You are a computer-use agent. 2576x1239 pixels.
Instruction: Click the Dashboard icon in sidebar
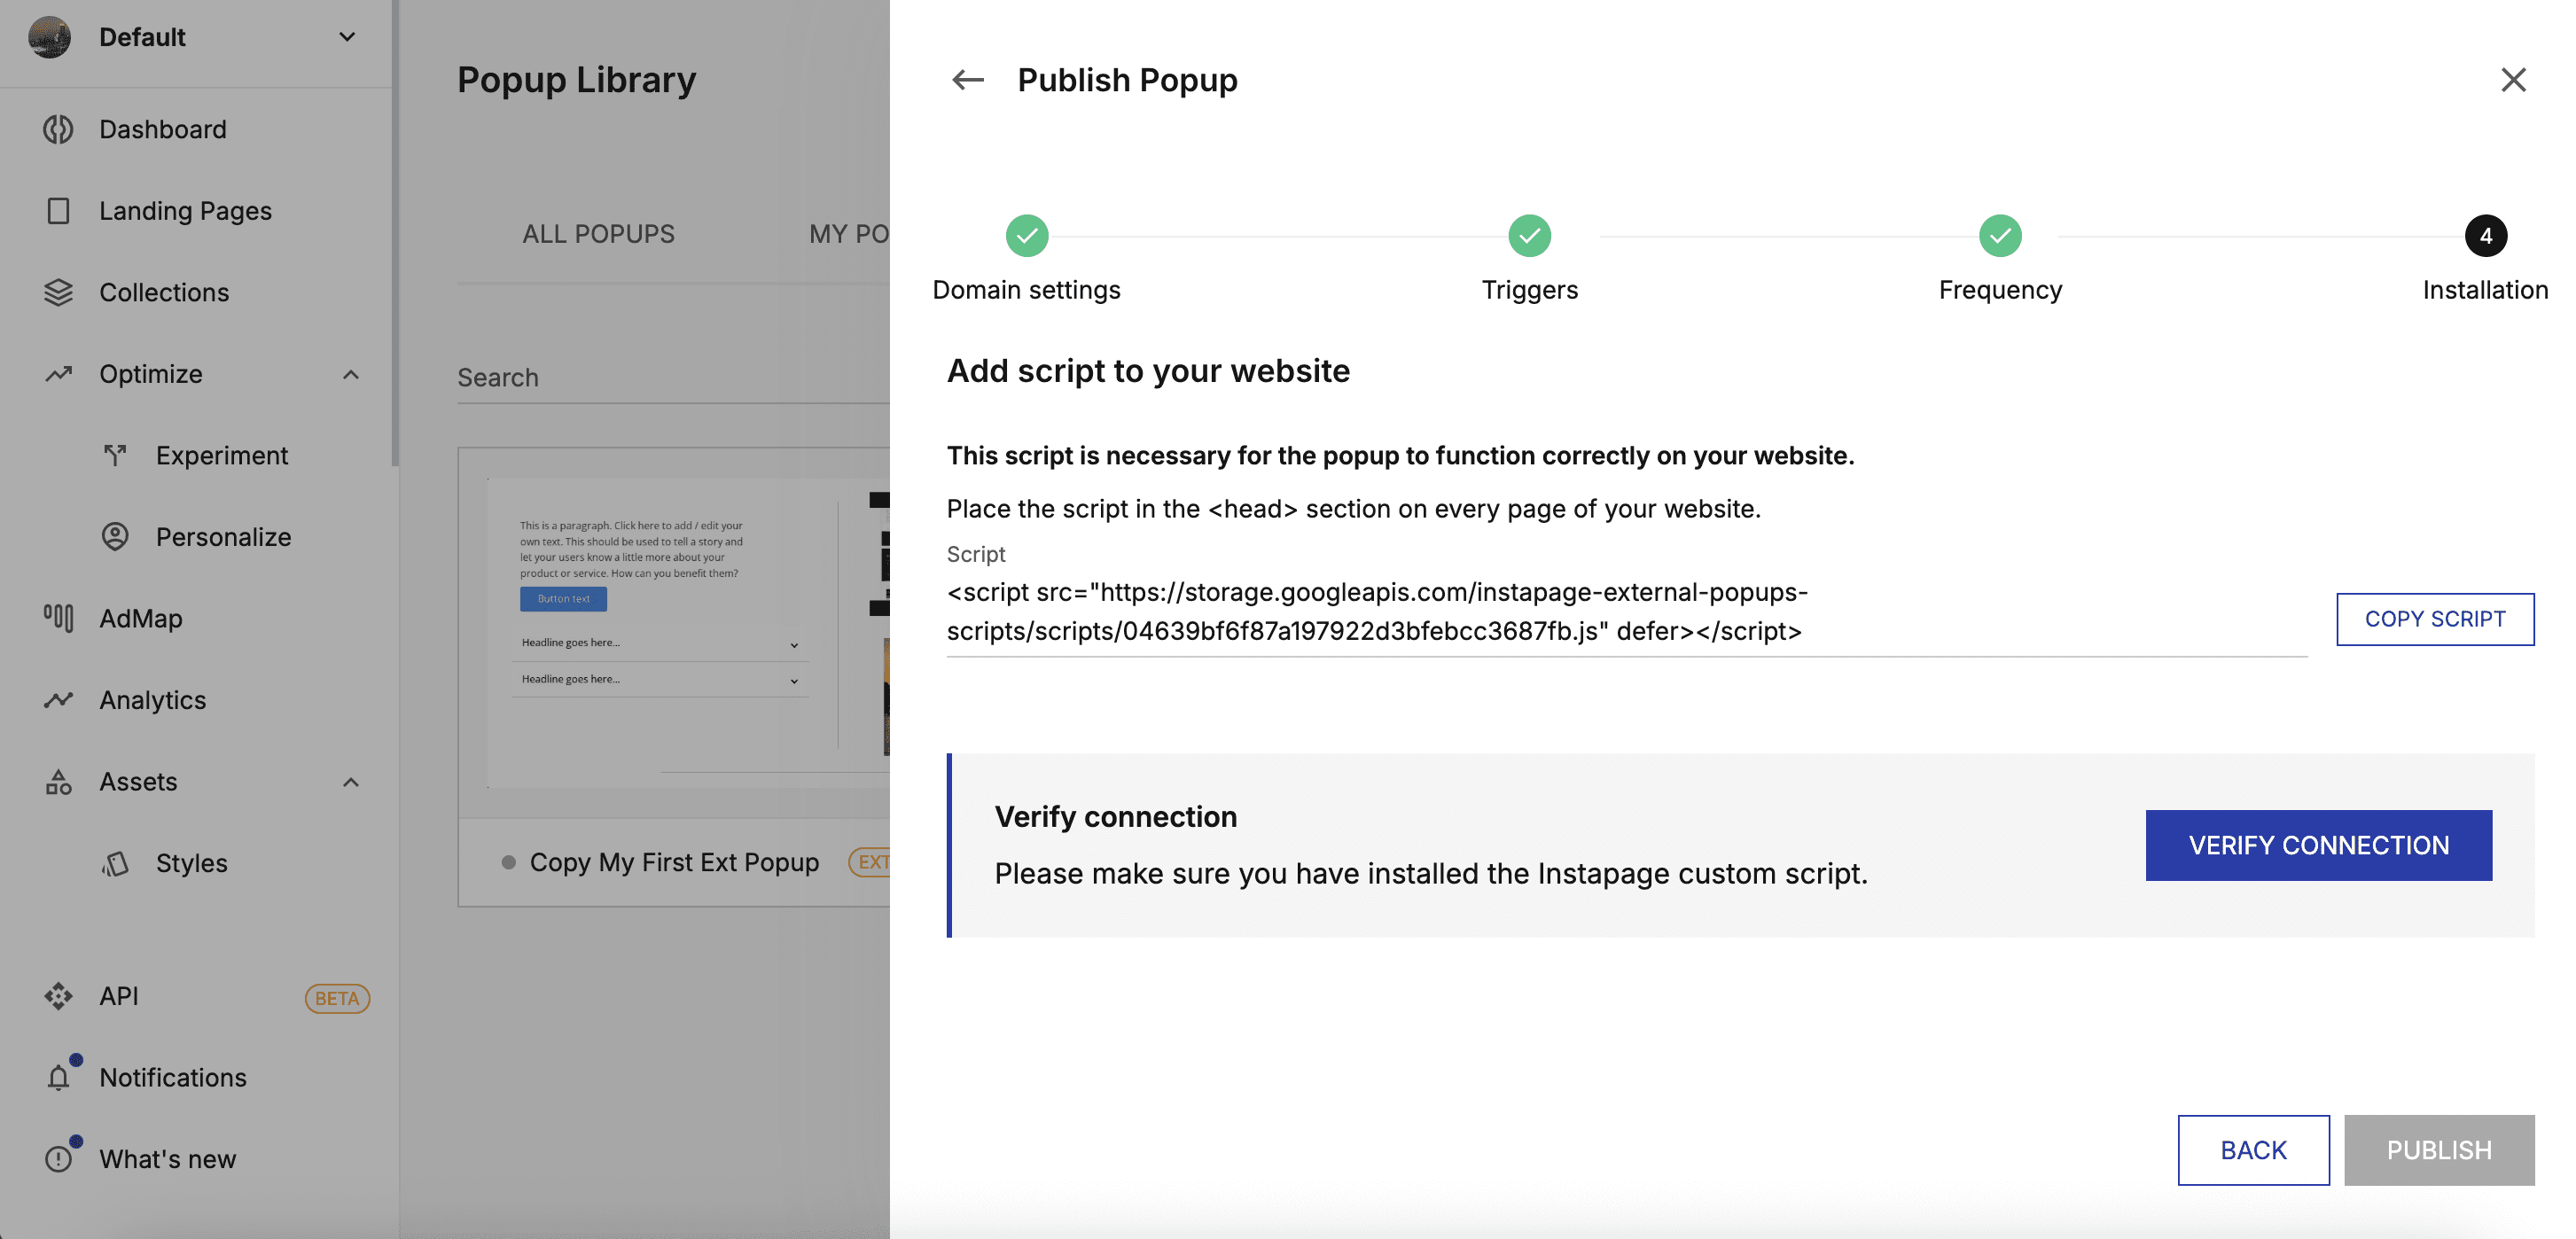click(58, 129)
